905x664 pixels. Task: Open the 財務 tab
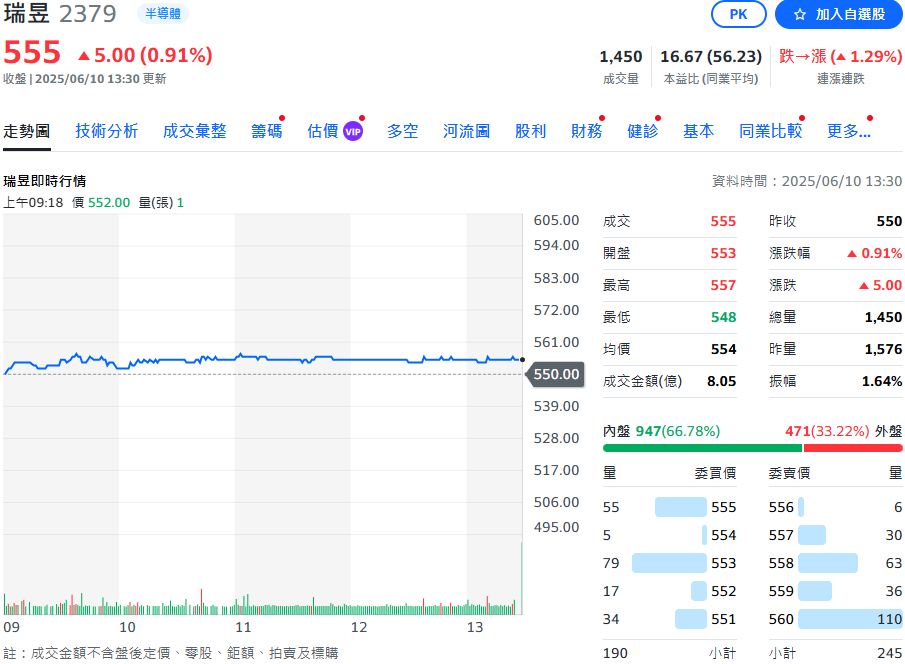point(586,131)
